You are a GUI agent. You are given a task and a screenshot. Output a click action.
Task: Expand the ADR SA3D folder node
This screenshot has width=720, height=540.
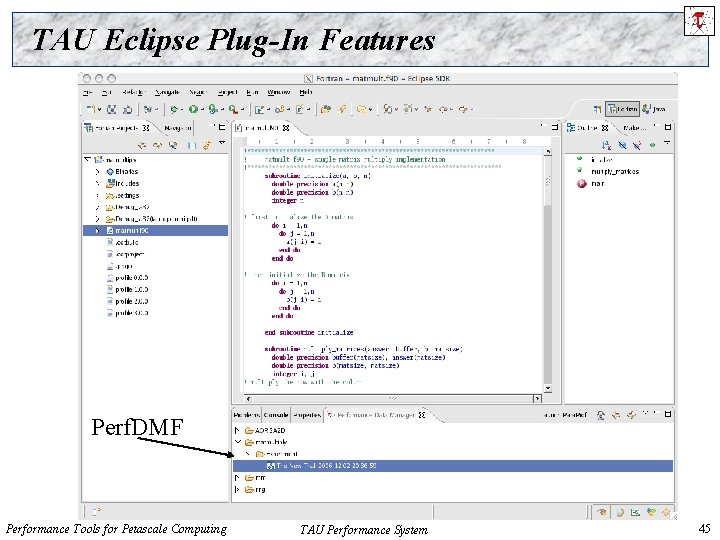tap(237, 430)
